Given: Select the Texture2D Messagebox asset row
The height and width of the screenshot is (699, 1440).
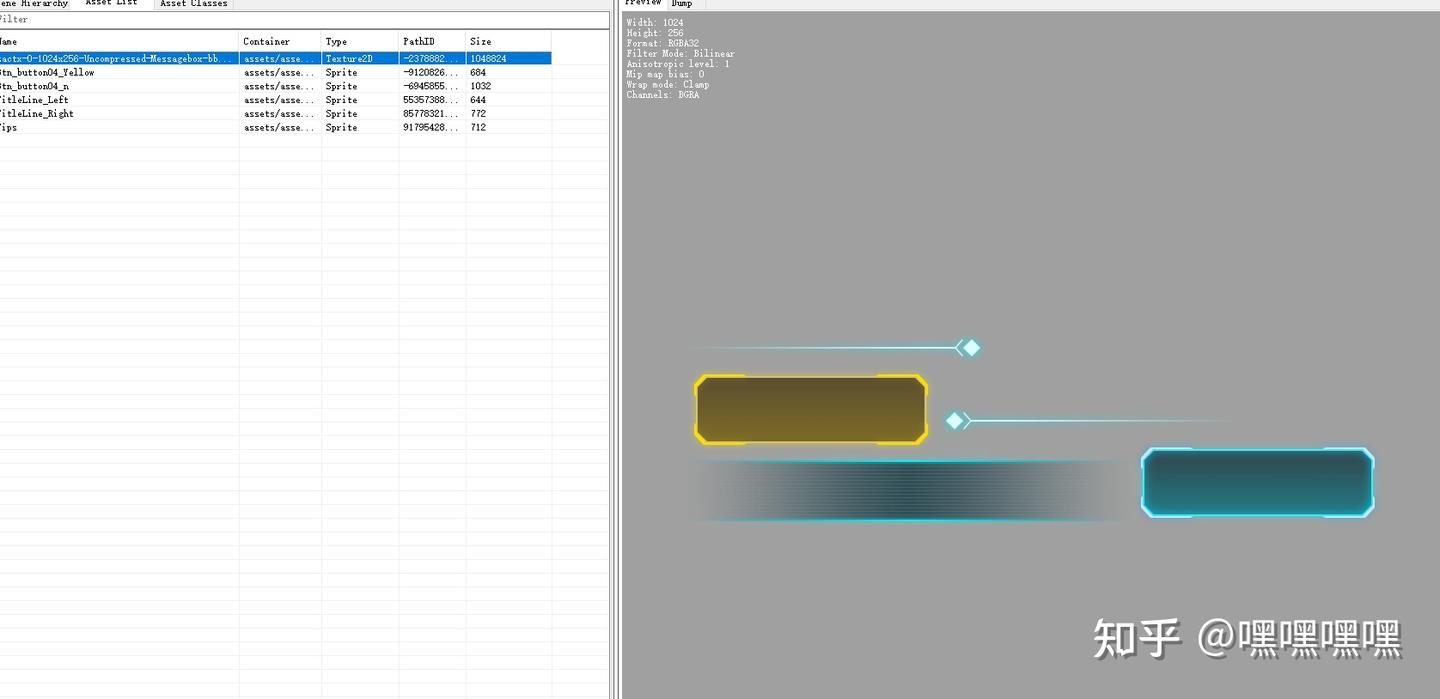Looking at the screenshot, I should tap(120, 58).
